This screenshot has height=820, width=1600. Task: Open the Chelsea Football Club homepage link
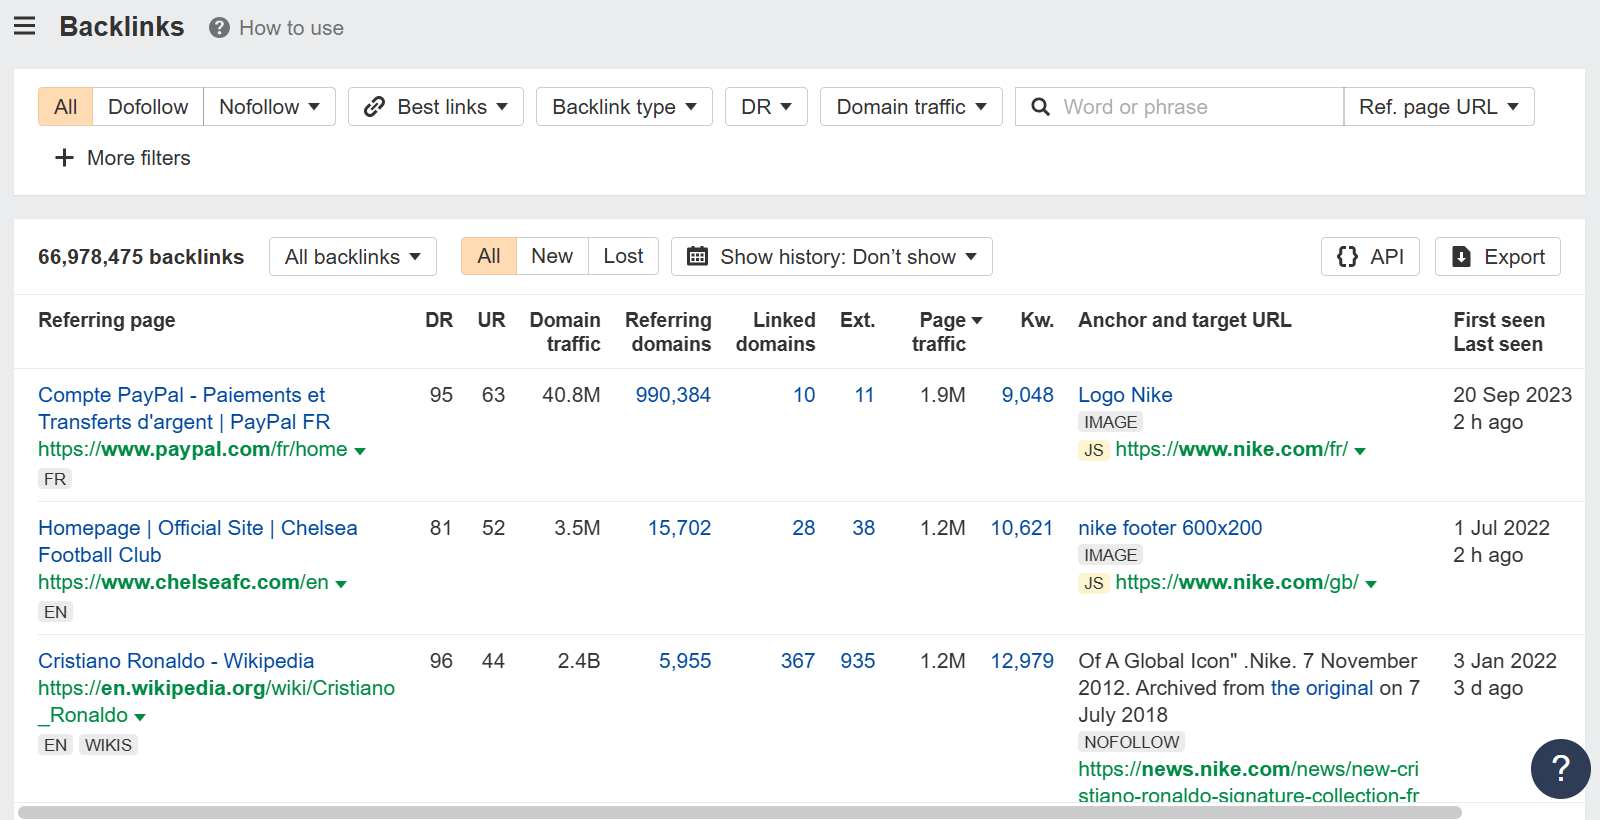(198, 541)
